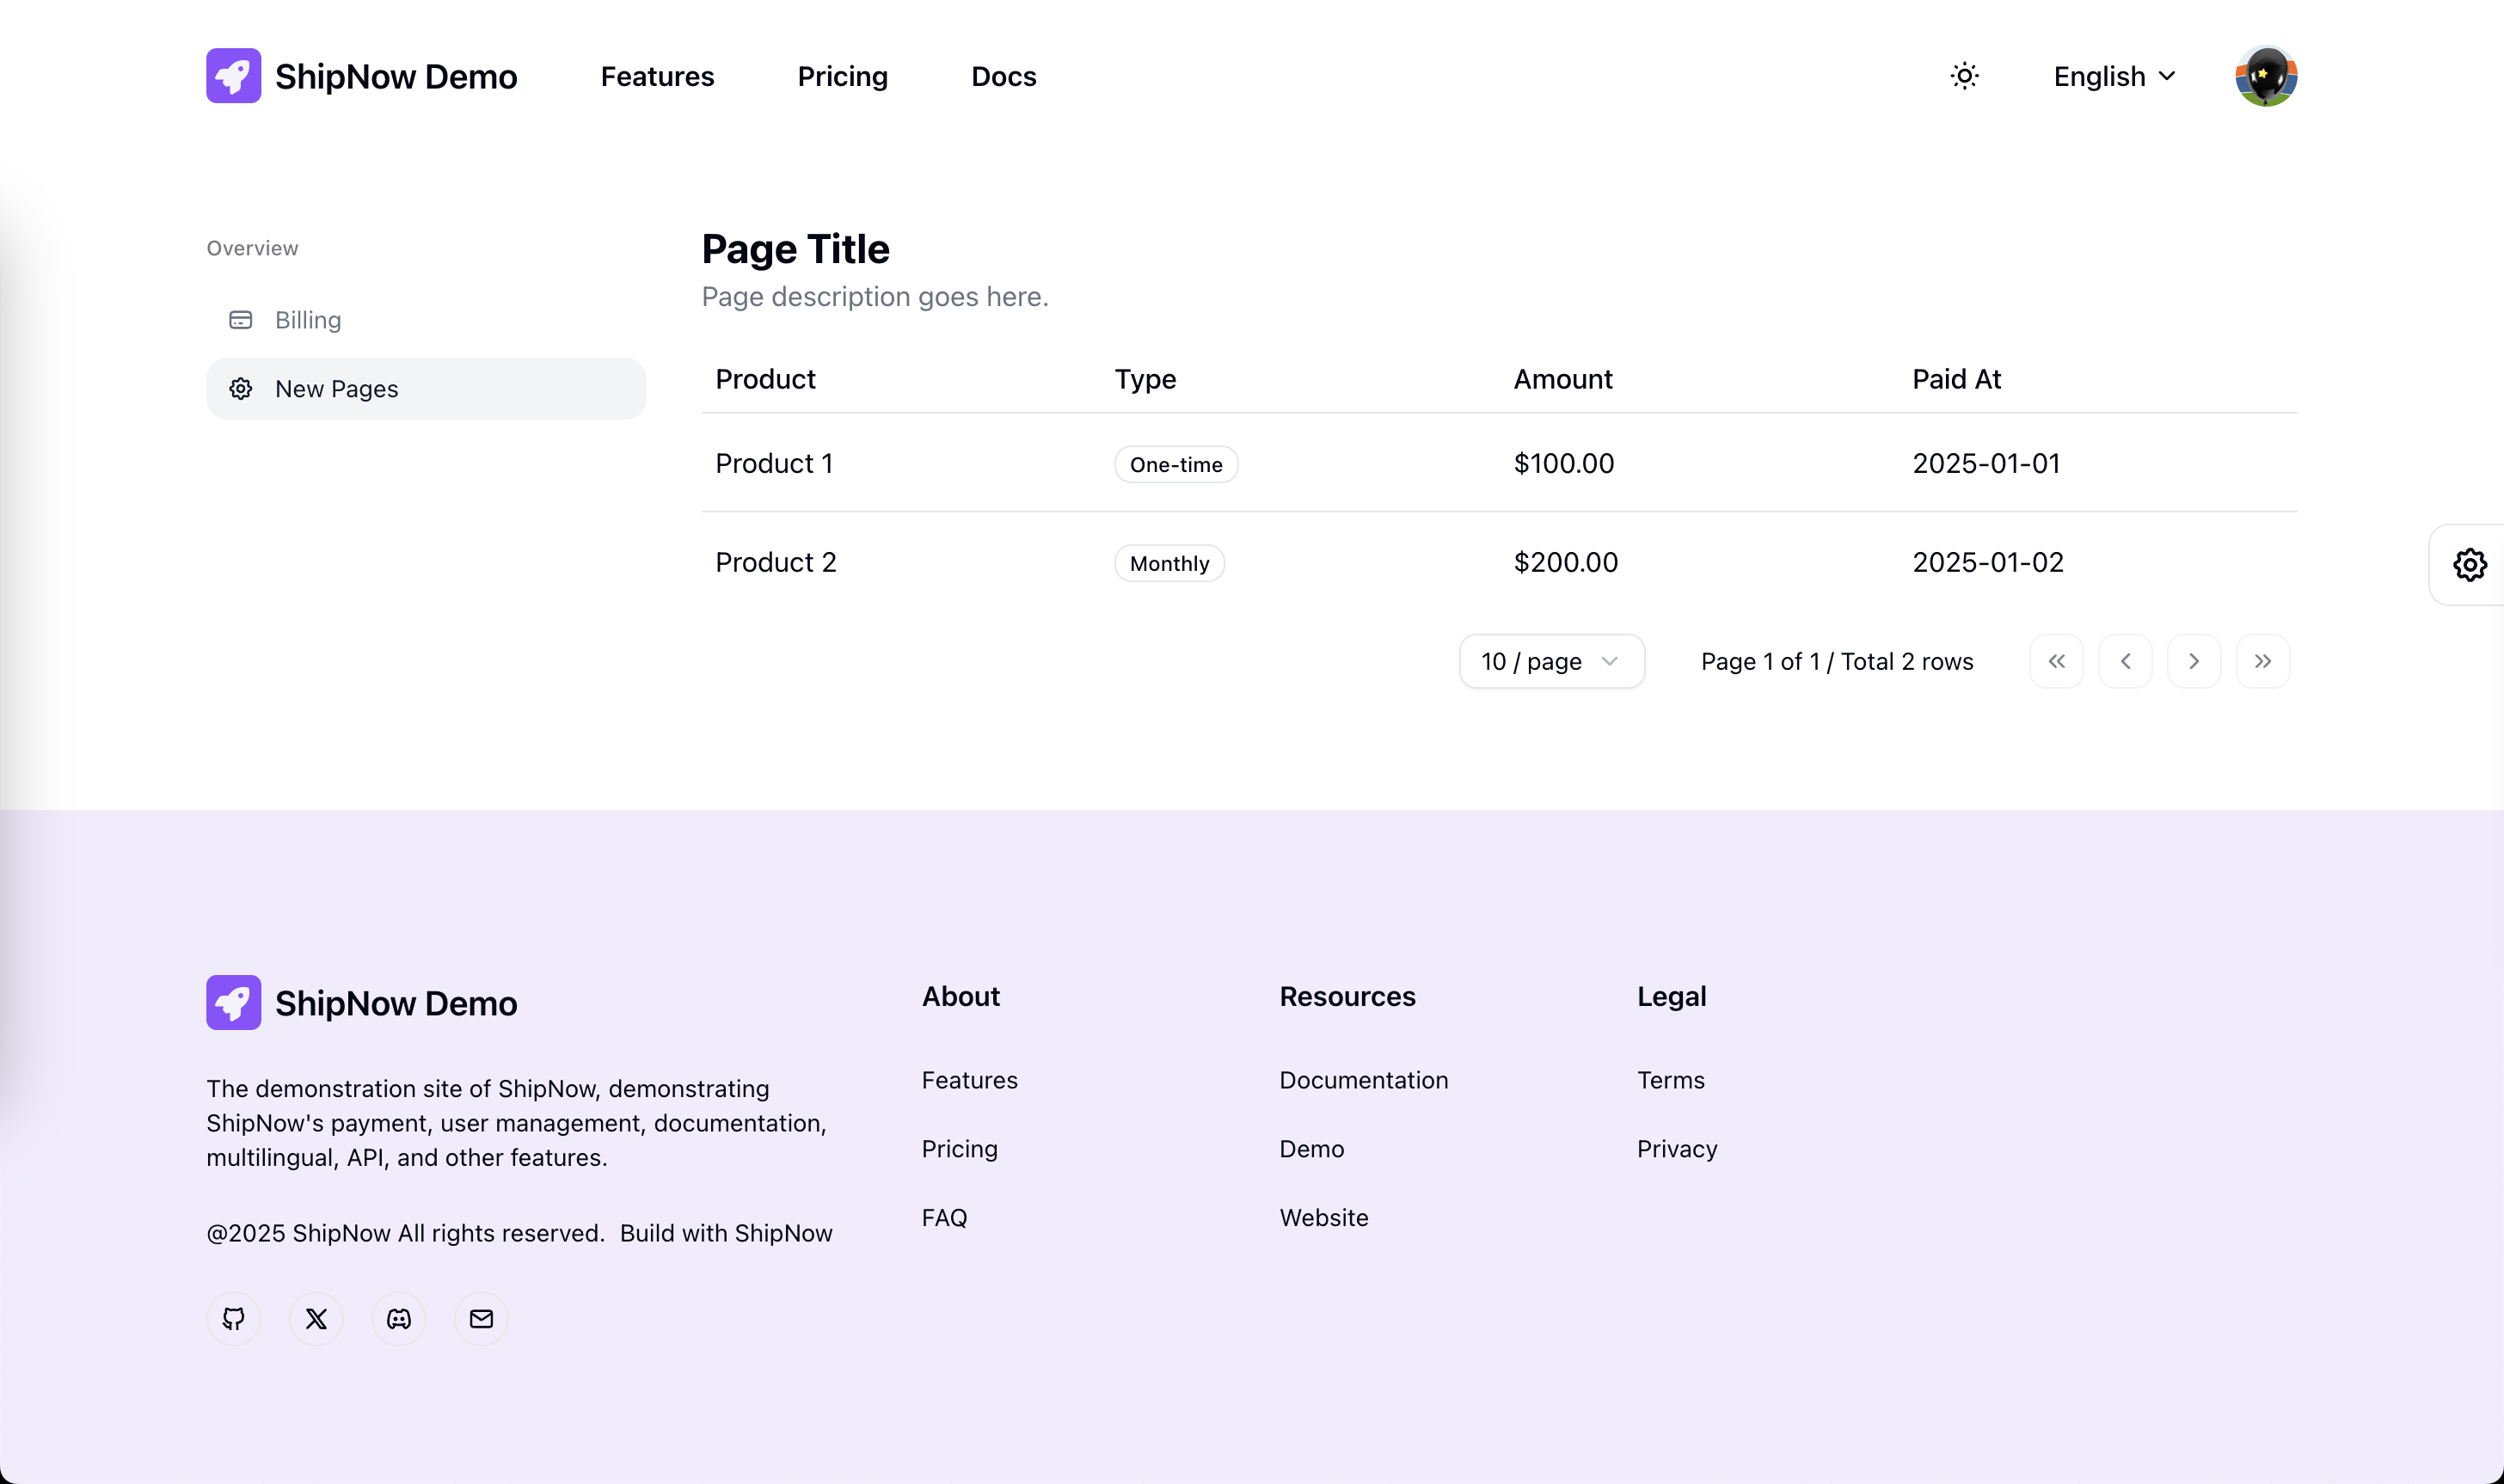Open the X (Twitter) social icon
The width and height of the screenshot is (2504, 1484).
[x=316, y=1319]
